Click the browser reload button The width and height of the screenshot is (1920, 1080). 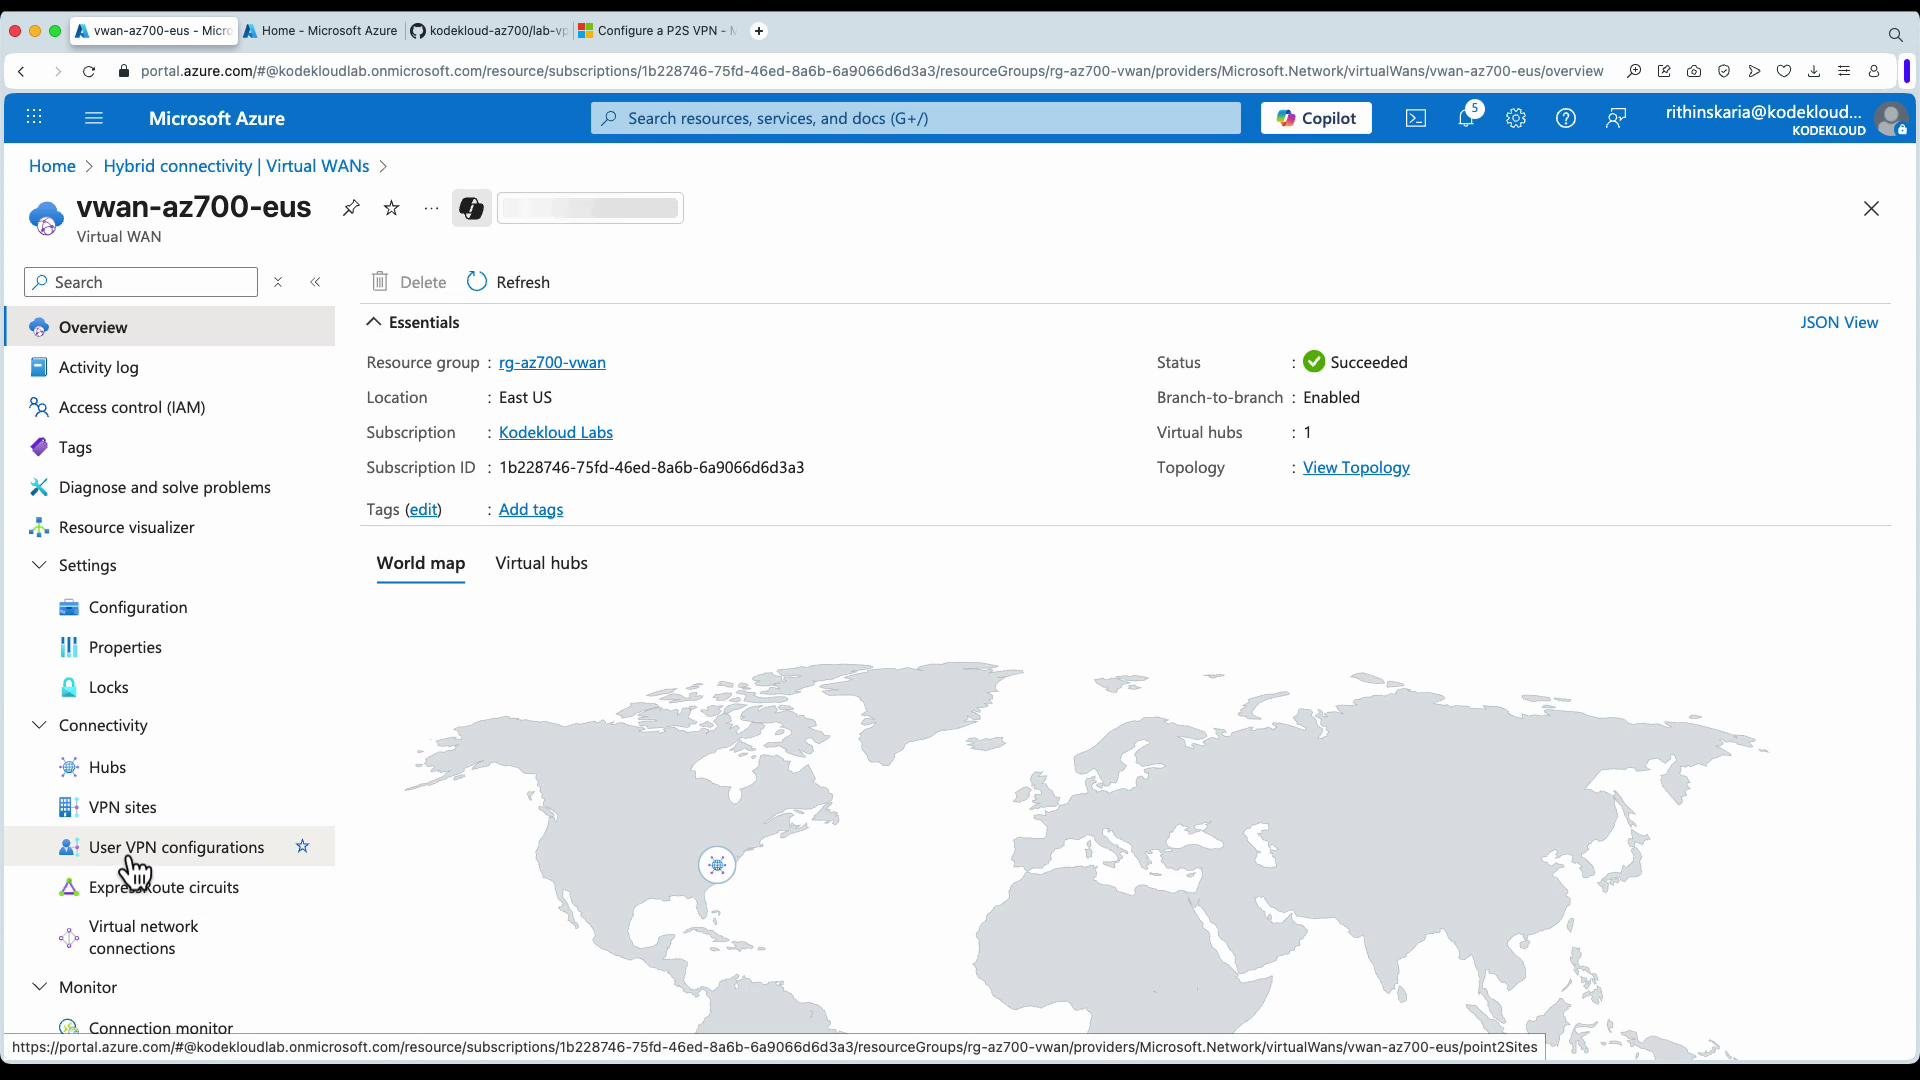tap(89, 71)
